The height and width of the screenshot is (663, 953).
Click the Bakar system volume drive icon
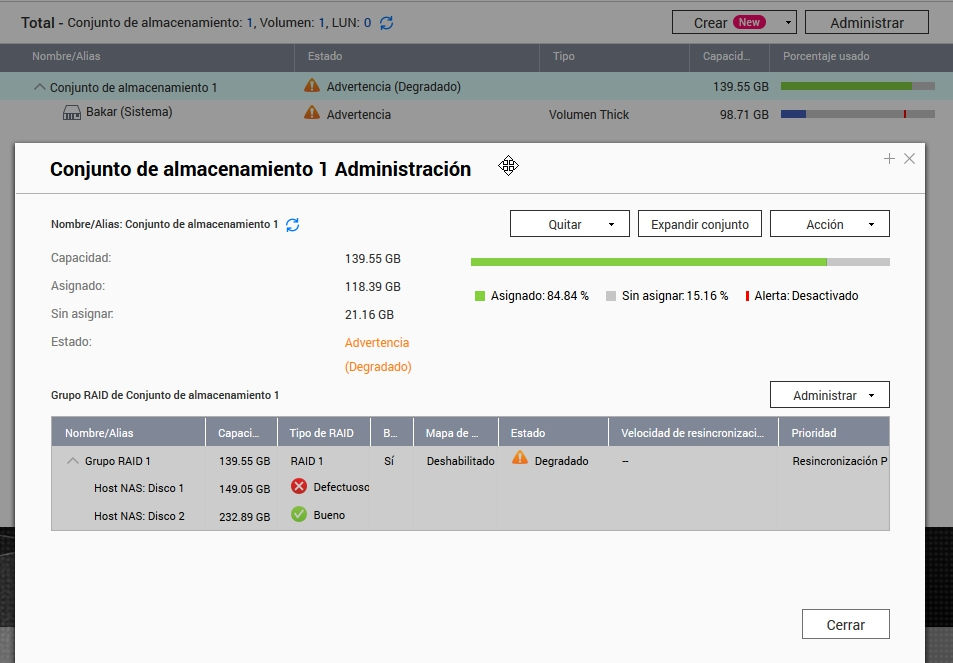coord(72,113)
